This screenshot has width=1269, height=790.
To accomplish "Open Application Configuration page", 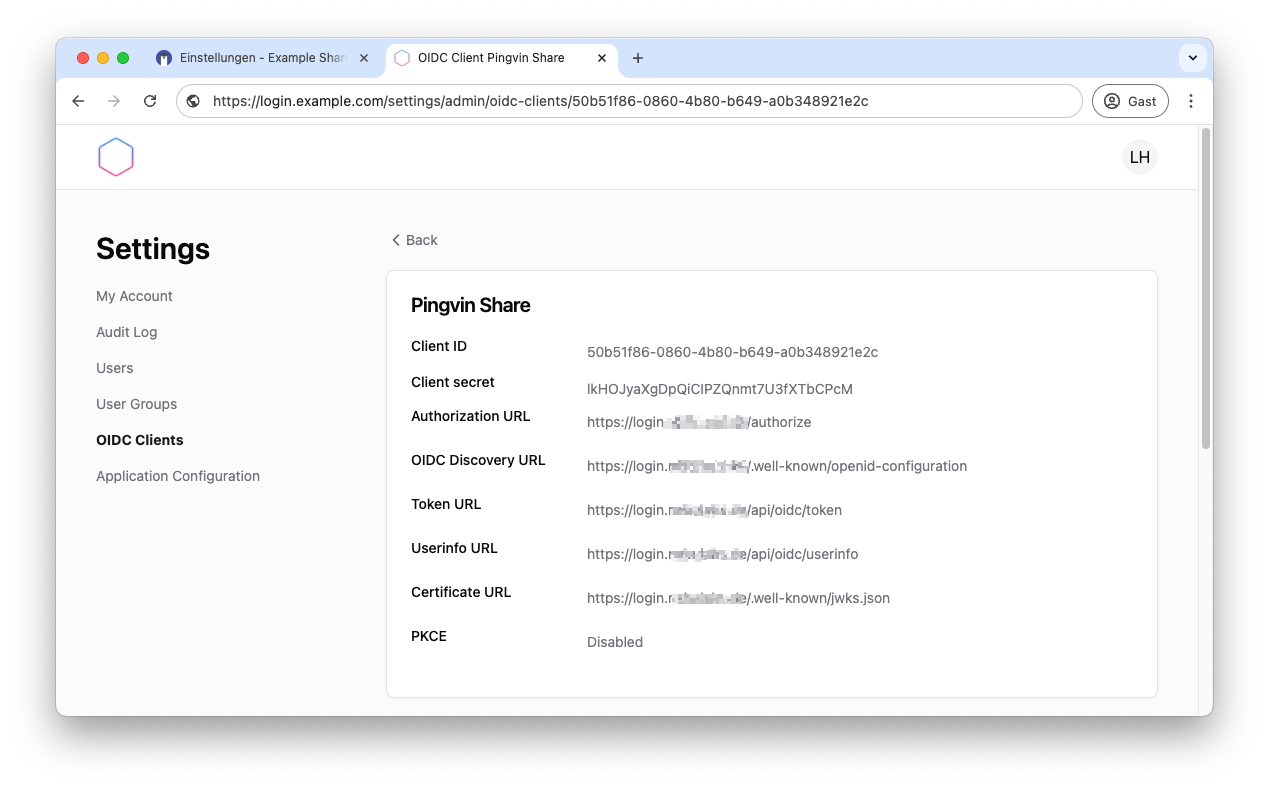I will (x=178, y=476).
